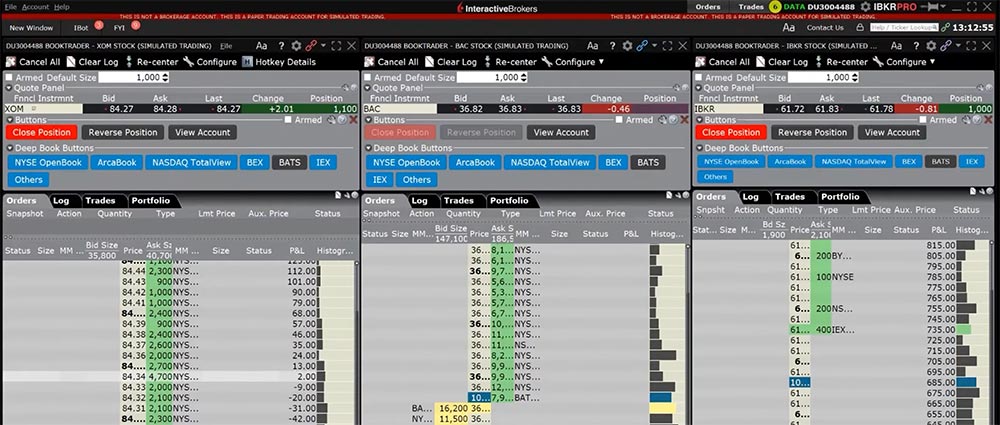
Task: Click Clear Log icon in XOM BookTrader
Action: tap(71, 62)
